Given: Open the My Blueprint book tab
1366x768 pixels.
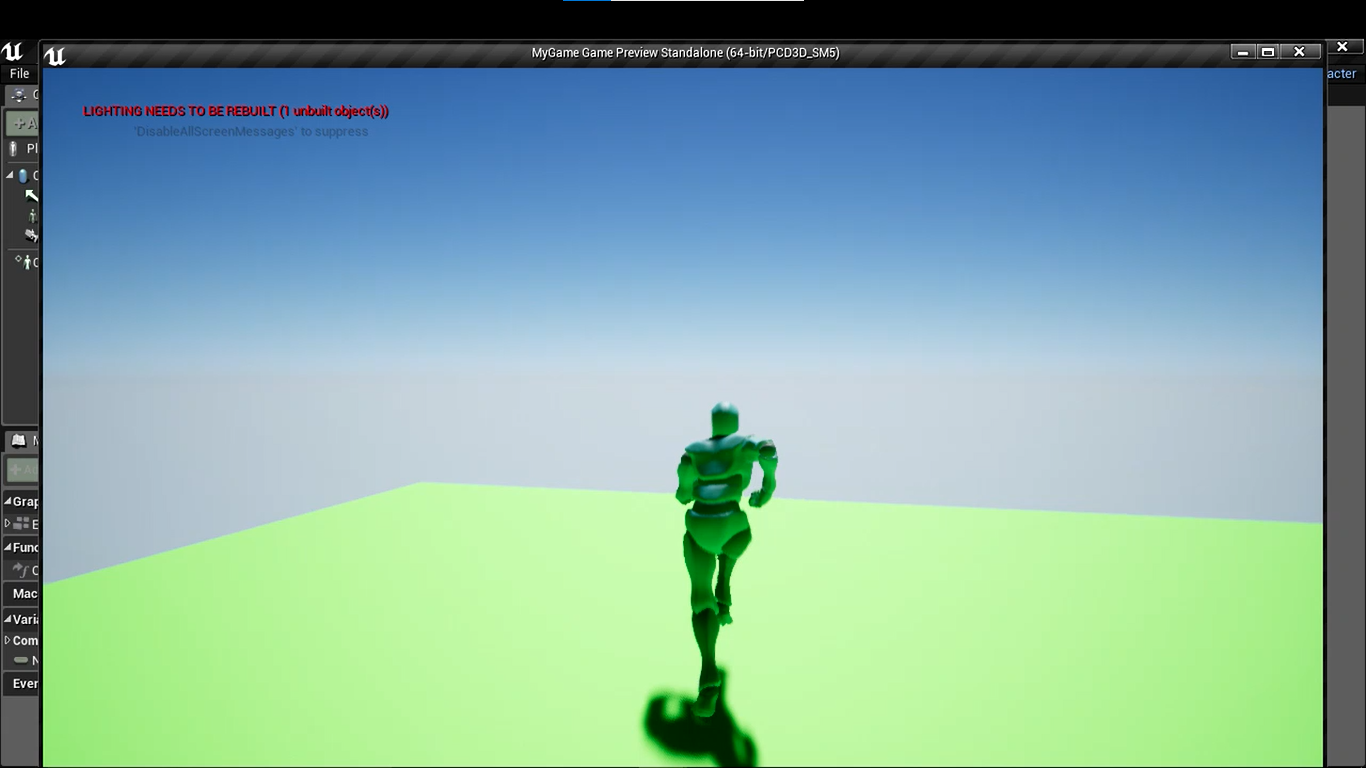Looking at the screenshot, I should click(19, 441).
